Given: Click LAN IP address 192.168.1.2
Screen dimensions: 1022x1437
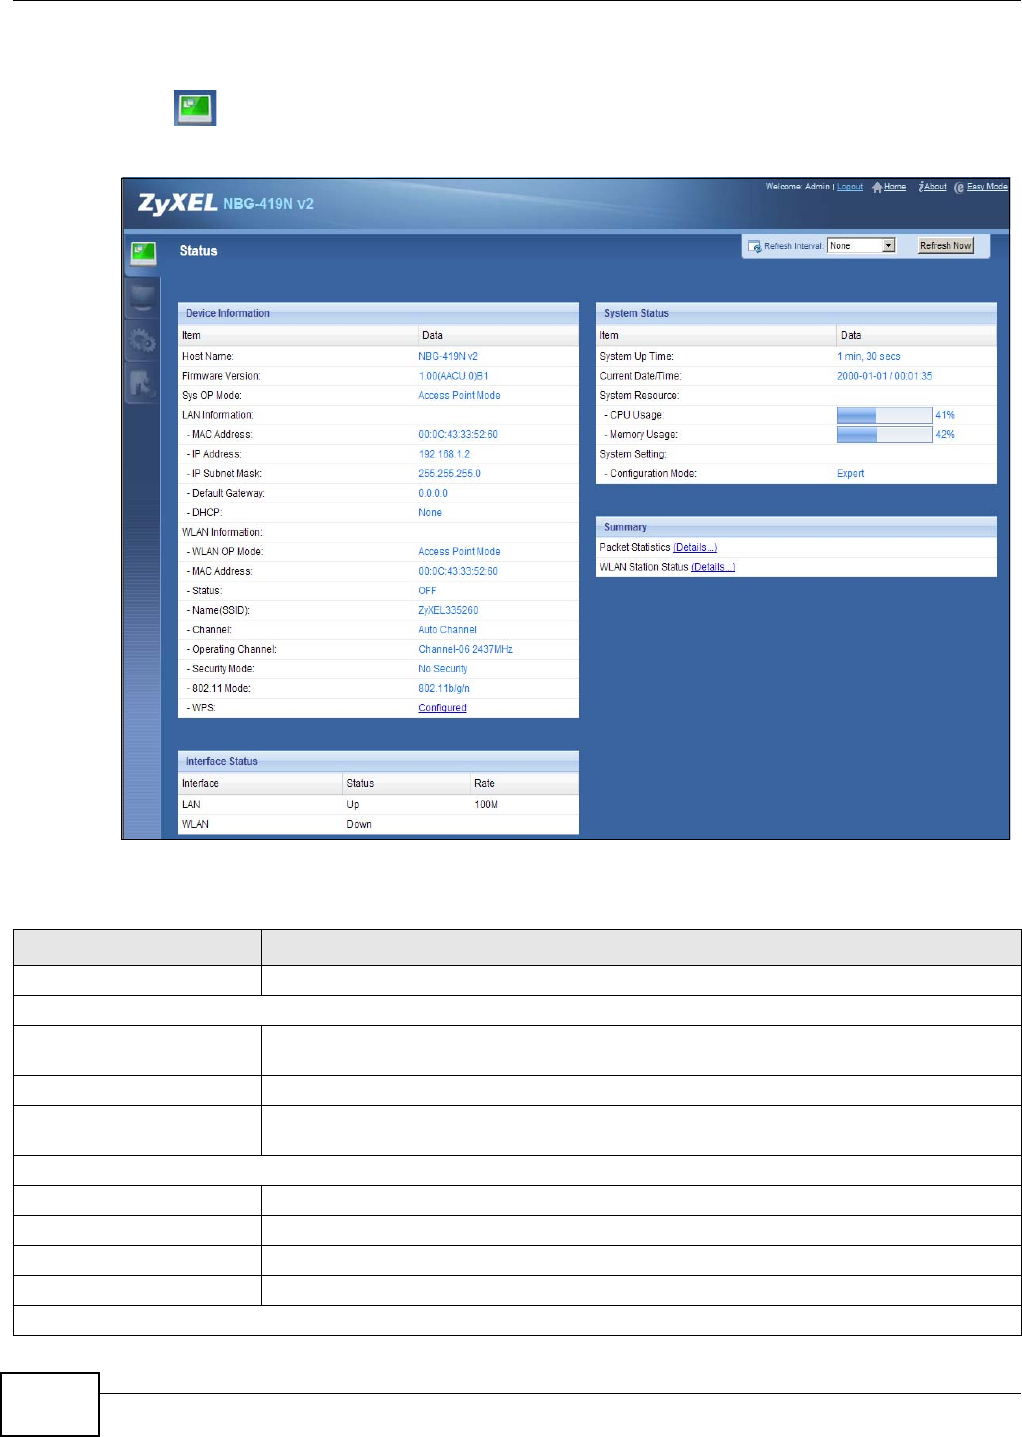Looking at the screenshot, I should pos(444,454).
